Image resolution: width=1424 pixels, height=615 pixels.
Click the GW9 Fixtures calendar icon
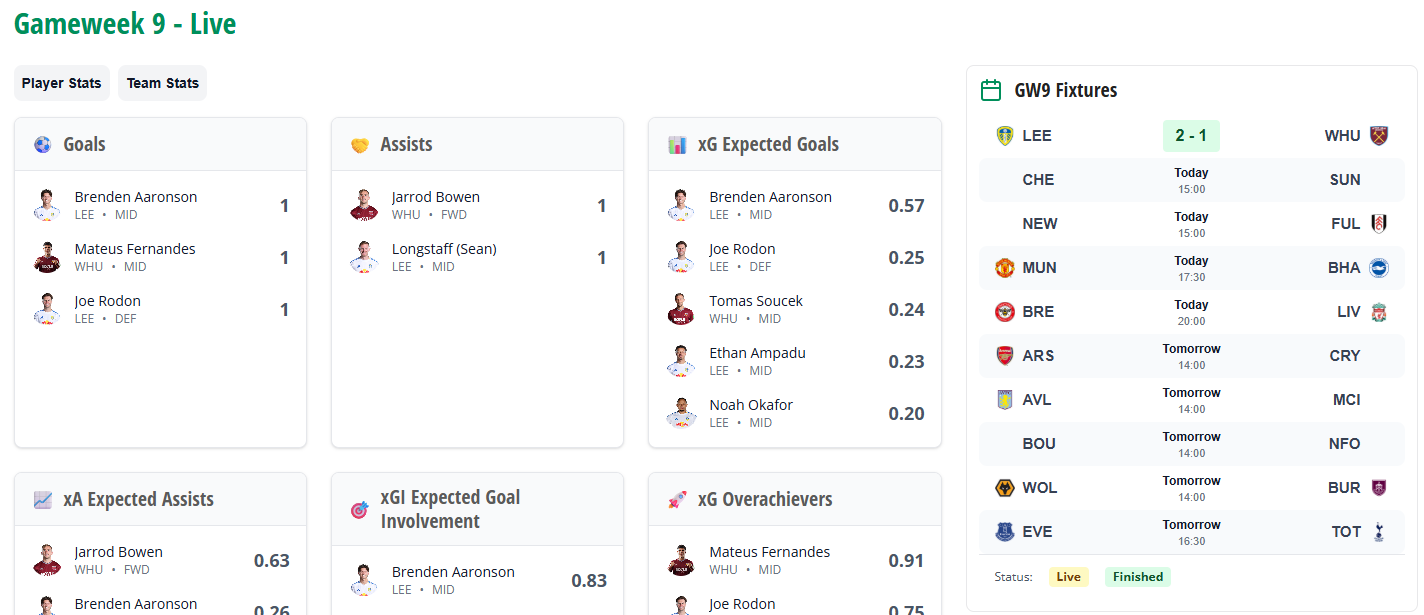[x=991, y=91]
